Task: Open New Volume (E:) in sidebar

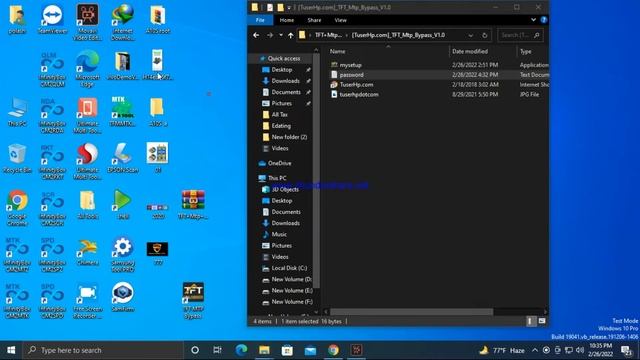Action: [292, 291]
